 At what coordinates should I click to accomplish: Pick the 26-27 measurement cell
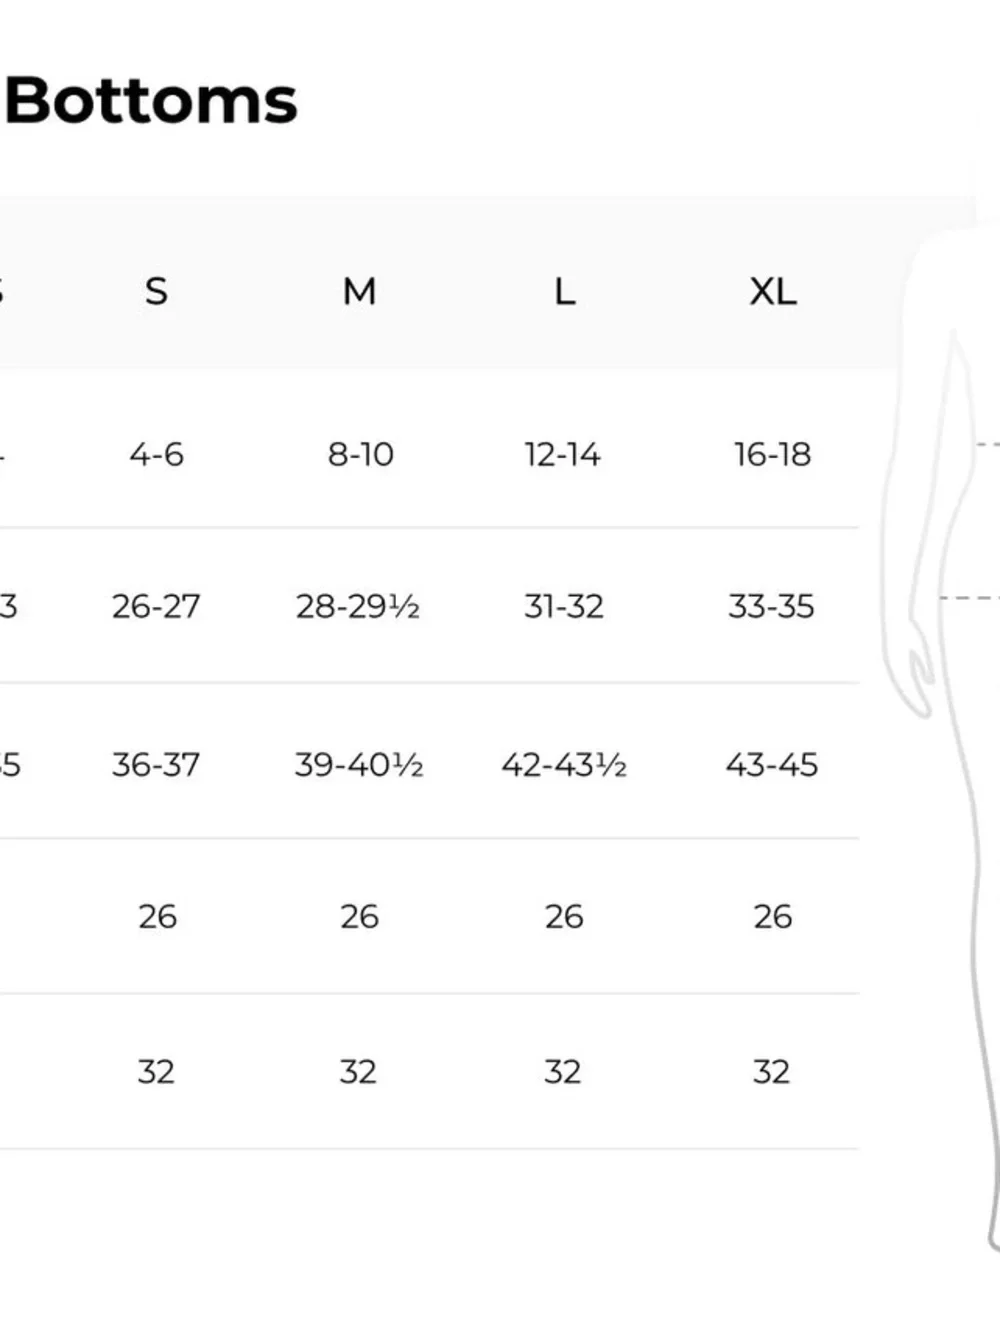point(156,606)
